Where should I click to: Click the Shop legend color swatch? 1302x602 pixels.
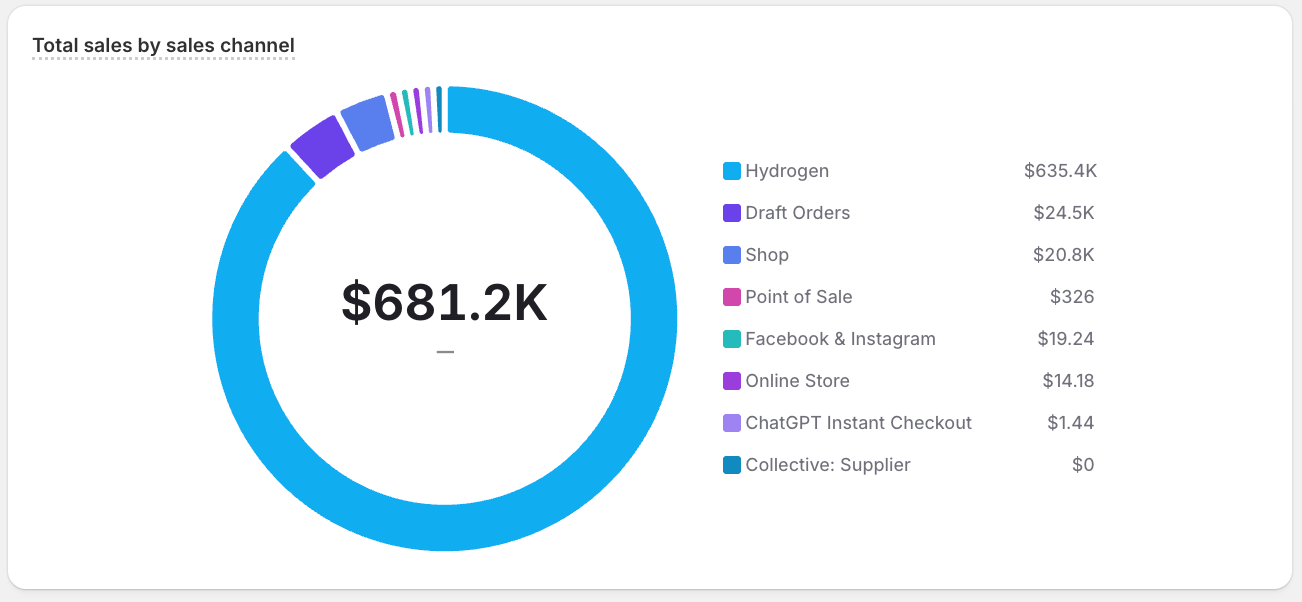tap(732, 255)
